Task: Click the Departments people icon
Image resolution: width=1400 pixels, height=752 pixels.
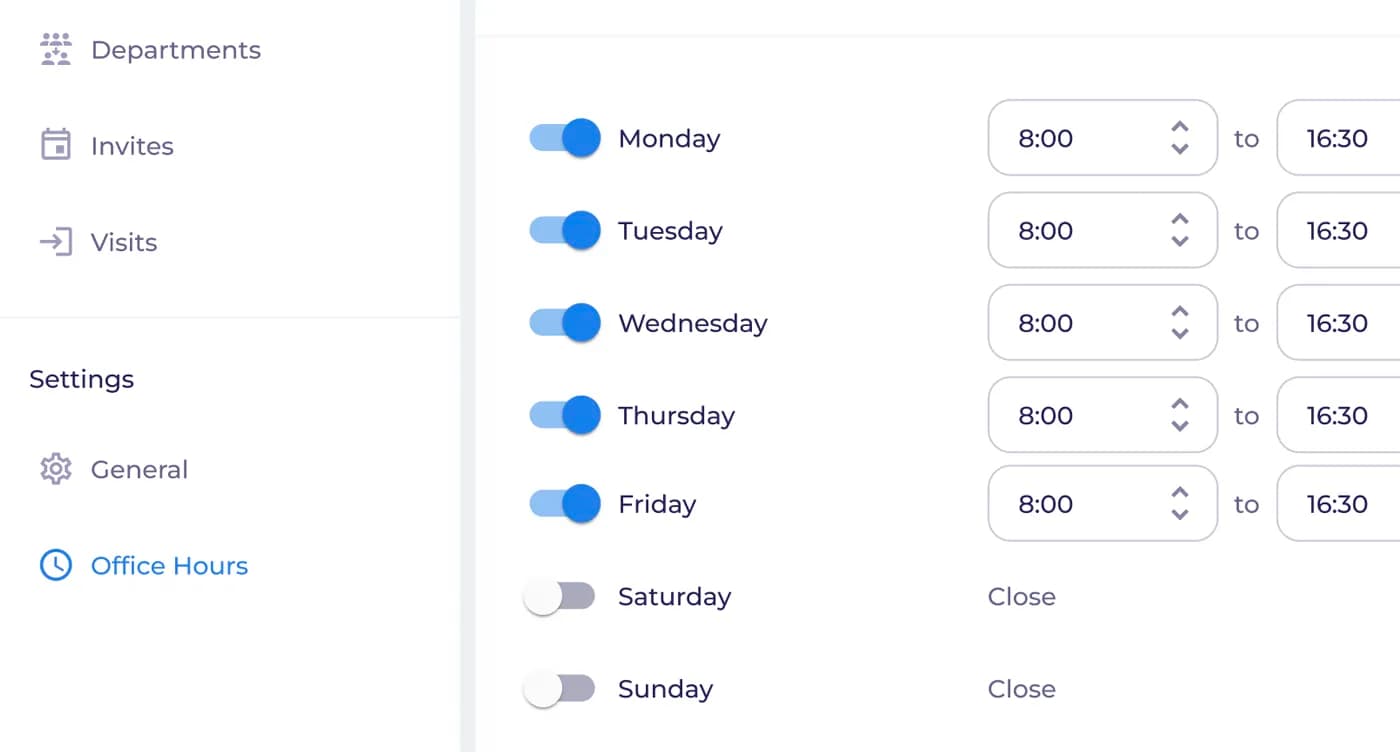Action: [x=56, y=50]
